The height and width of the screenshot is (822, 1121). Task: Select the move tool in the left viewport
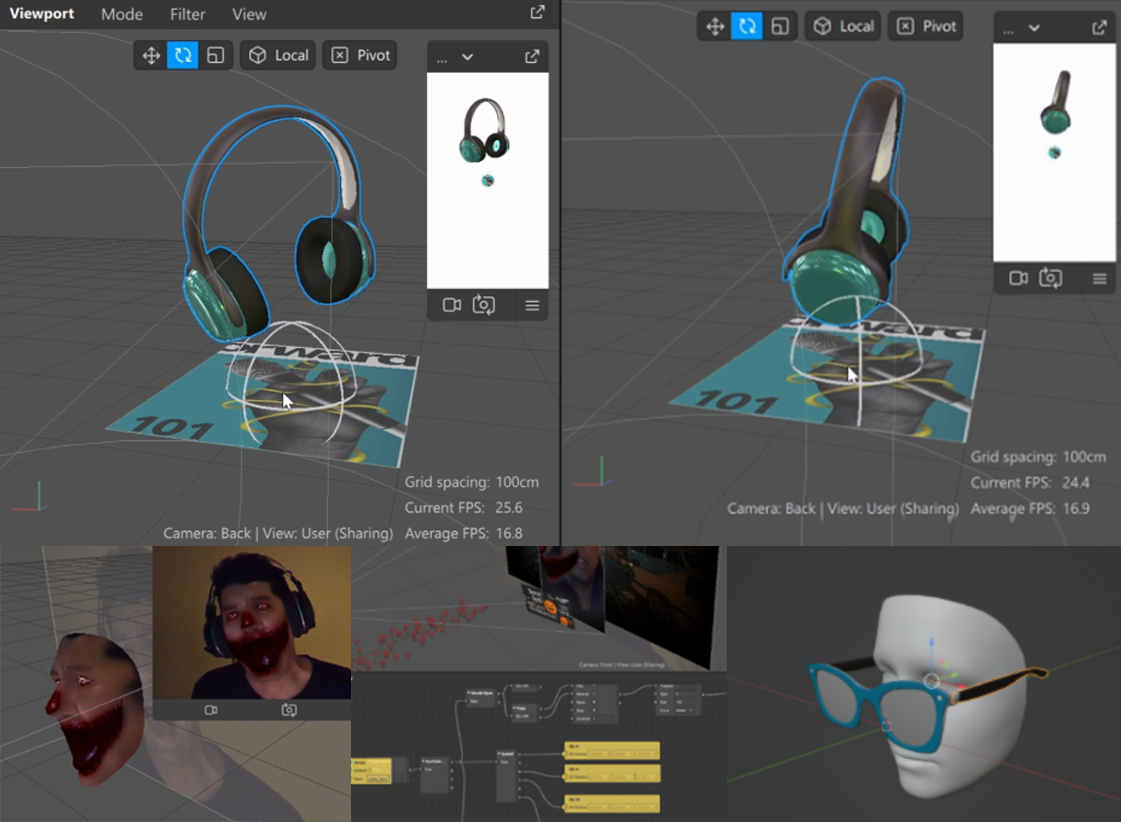(151, 56)
